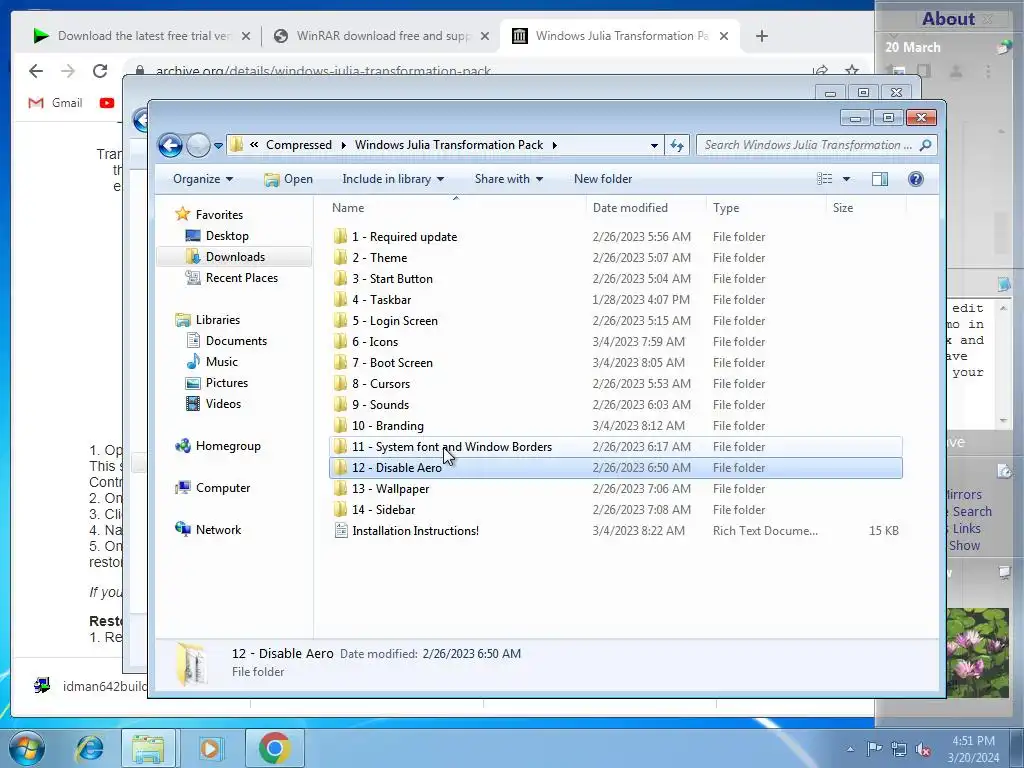Image resolution: width=1024 pixels, height=768 pixels.
Task: Open Music library
Action: [x=221, y=362]
